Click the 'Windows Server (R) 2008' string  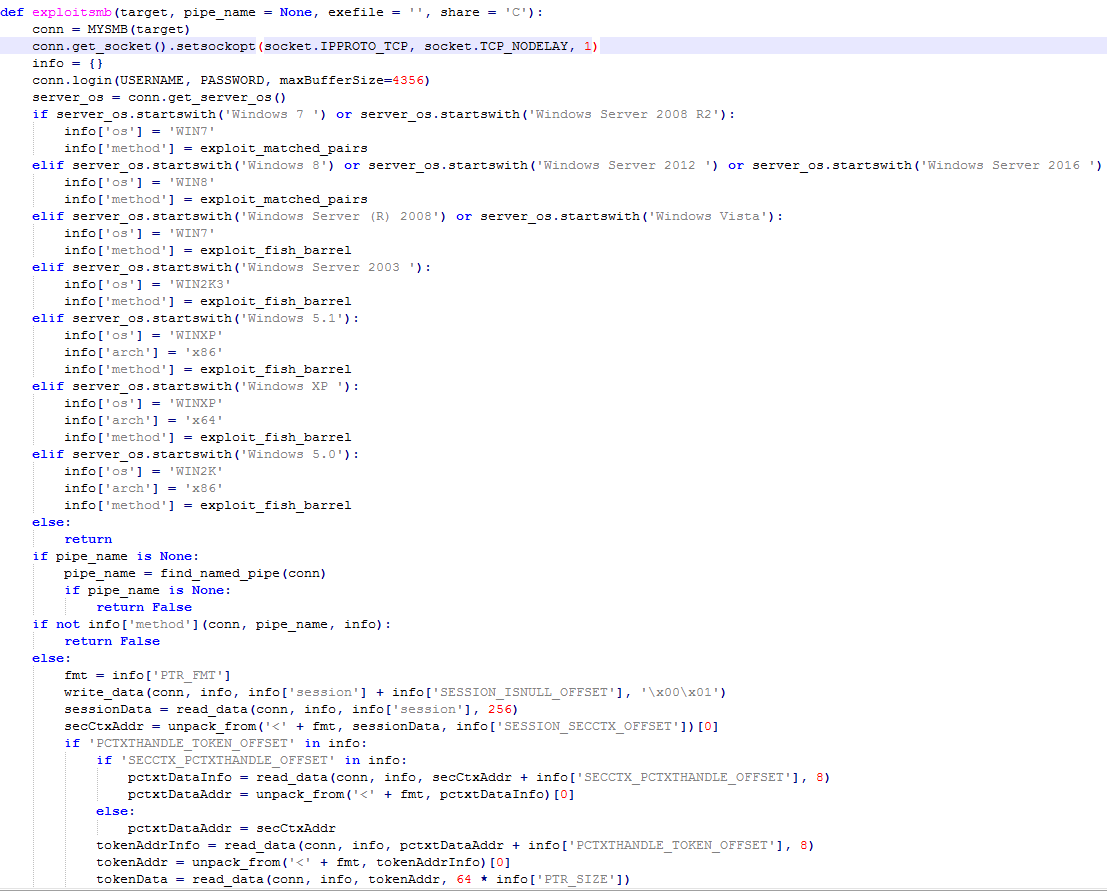pyautogui.click(x=339, y=216)
